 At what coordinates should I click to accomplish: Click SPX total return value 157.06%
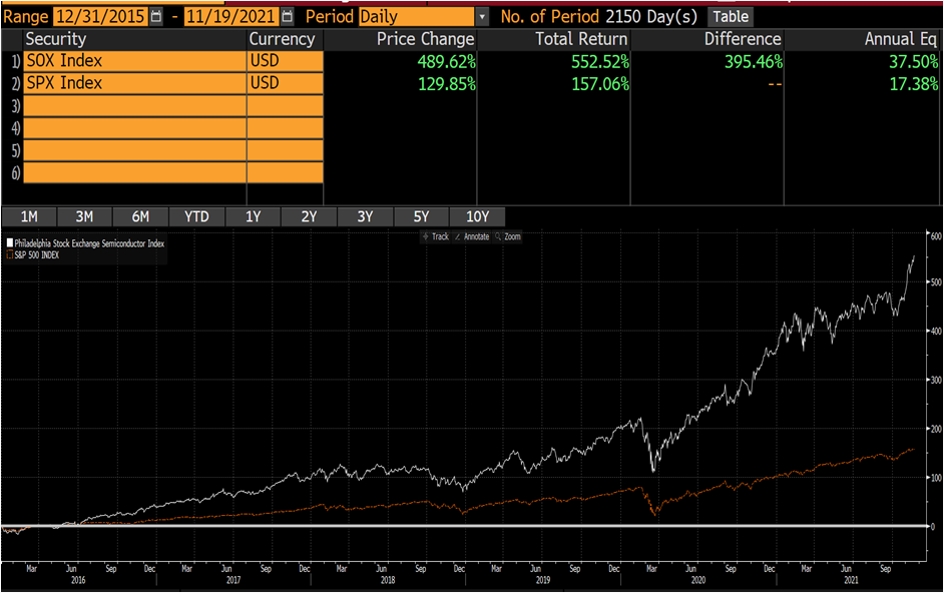(600, 84)
